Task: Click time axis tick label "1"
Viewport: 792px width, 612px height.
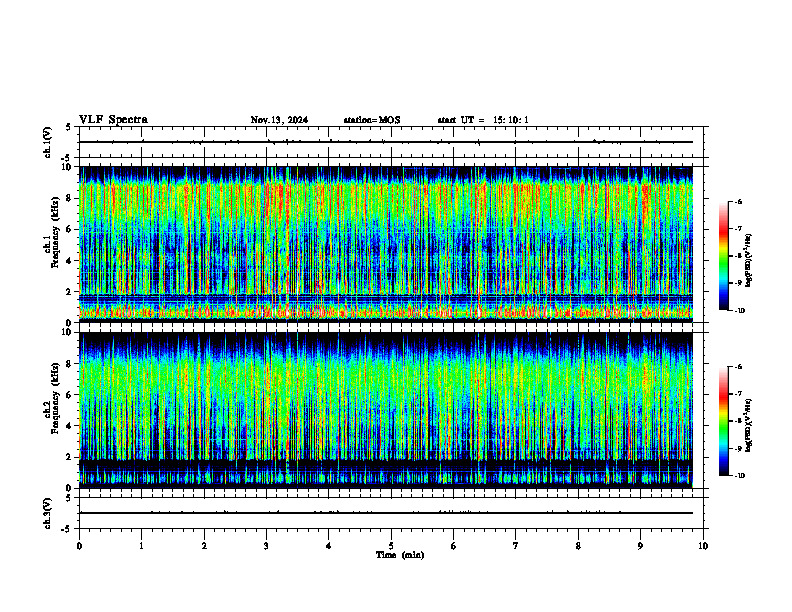Action: click(141, 546)
